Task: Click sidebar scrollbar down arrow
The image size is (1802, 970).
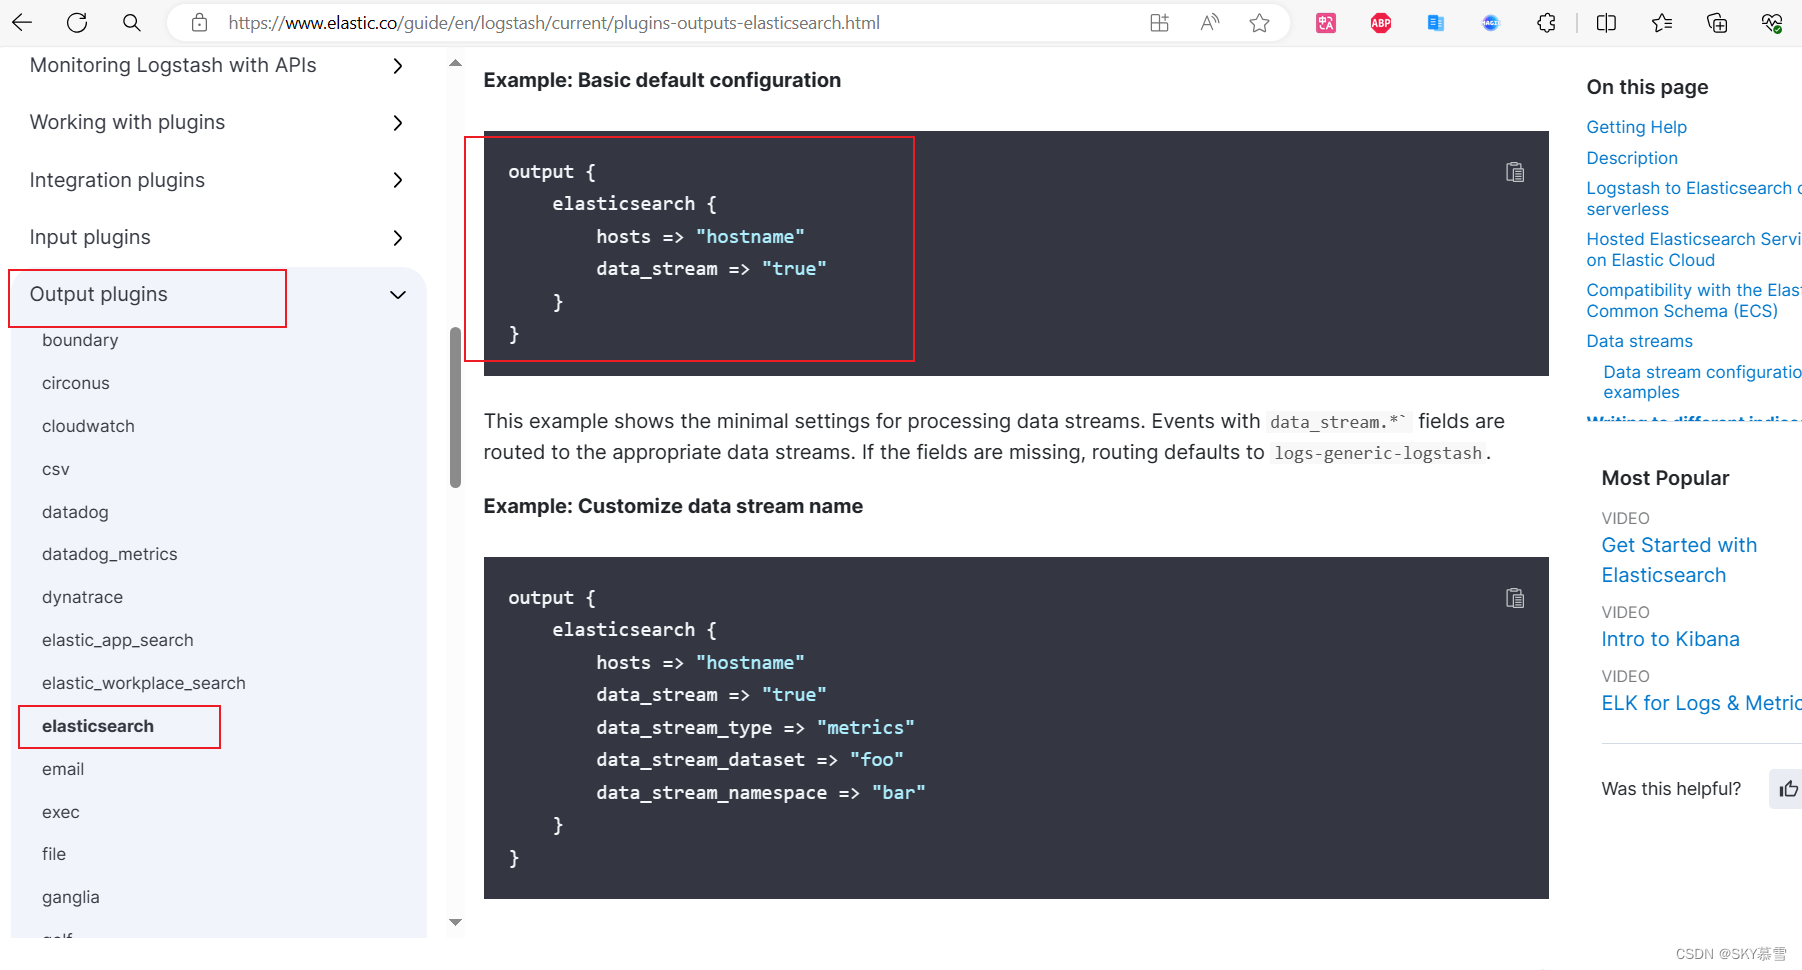Action: pyautogui.click(x=455, y=922)
